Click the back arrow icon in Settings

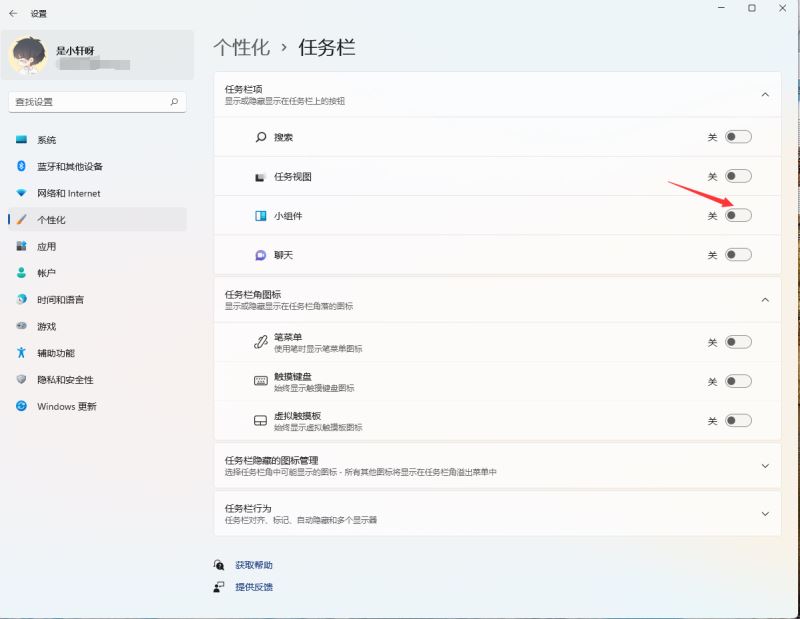pos(13,14)
